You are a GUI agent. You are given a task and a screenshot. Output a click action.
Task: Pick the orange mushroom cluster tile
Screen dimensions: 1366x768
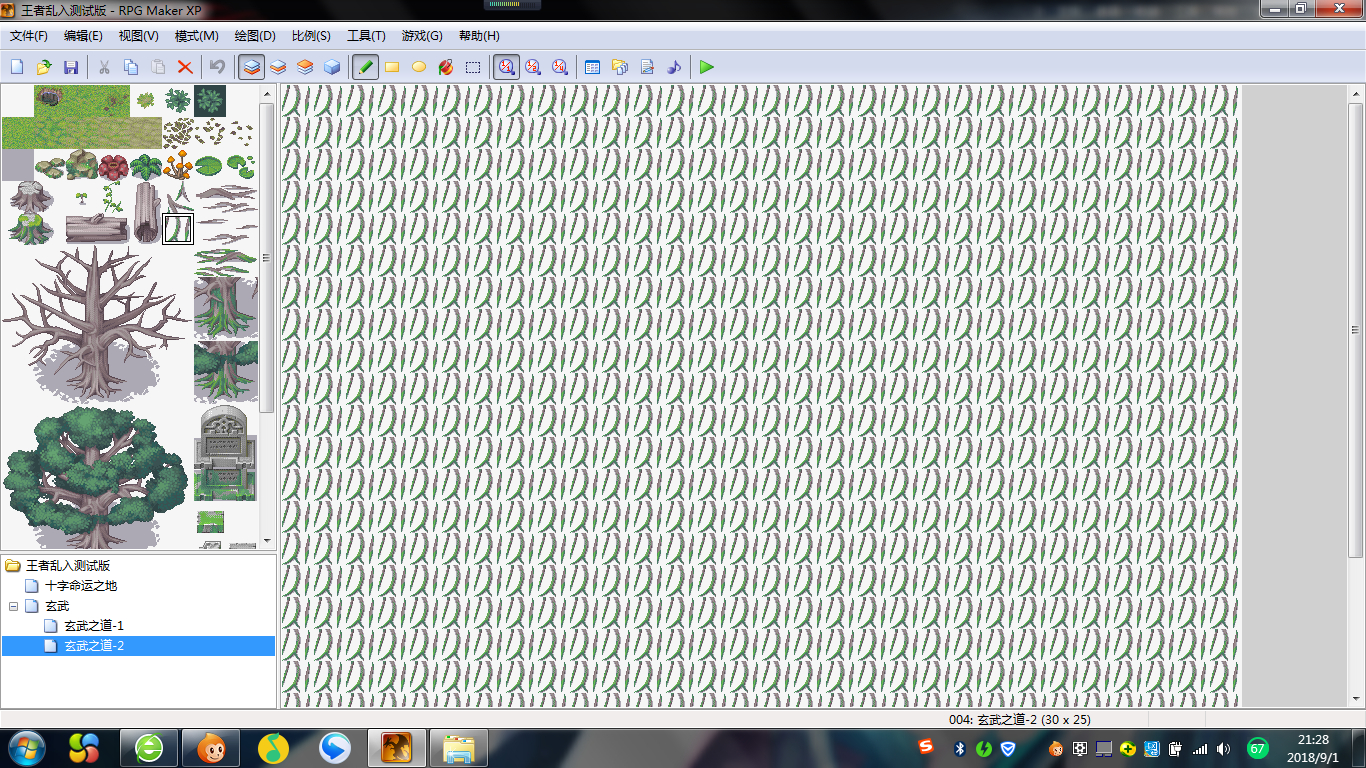(x=178, y=166)
